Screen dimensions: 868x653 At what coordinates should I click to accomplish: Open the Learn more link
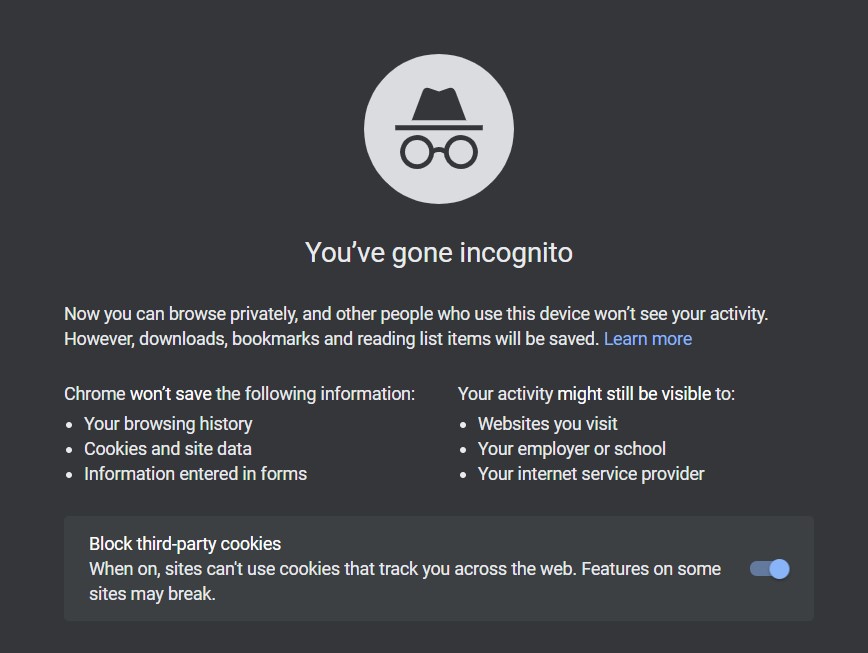click(x=648, y=339)
